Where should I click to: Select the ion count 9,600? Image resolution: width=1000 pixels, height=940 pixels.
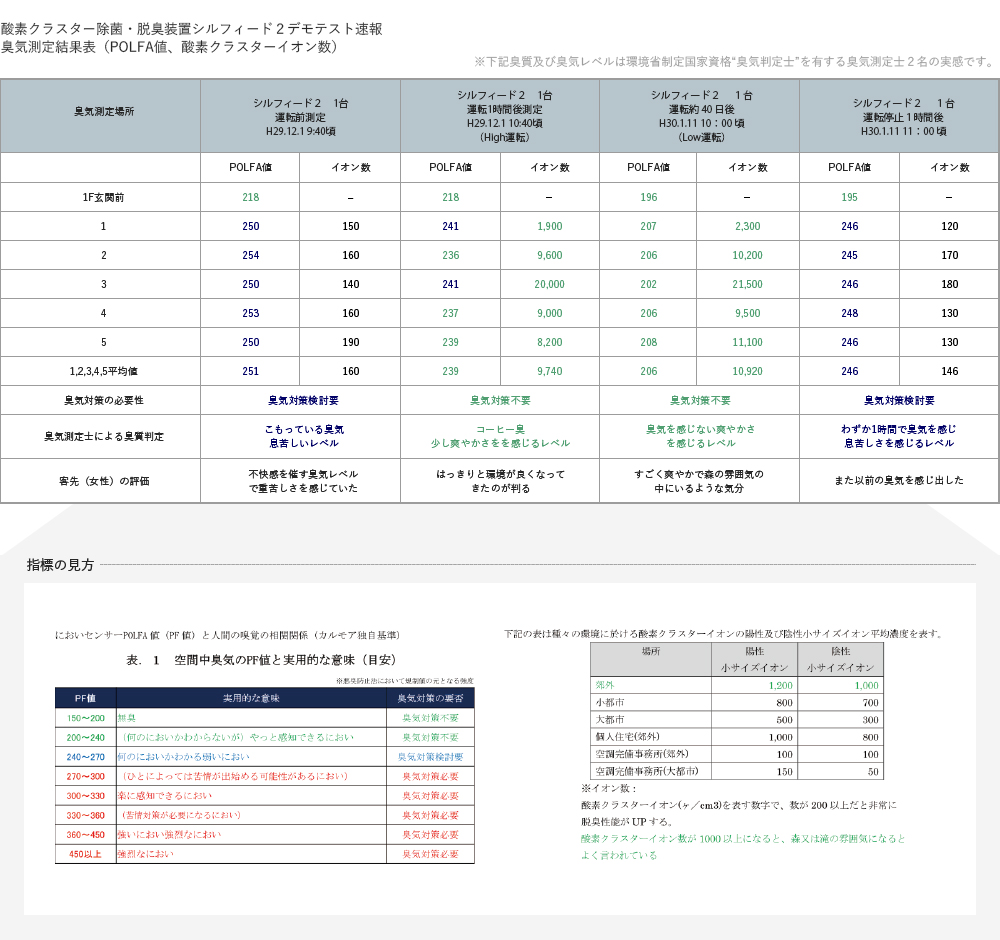(x=550, y=255)
